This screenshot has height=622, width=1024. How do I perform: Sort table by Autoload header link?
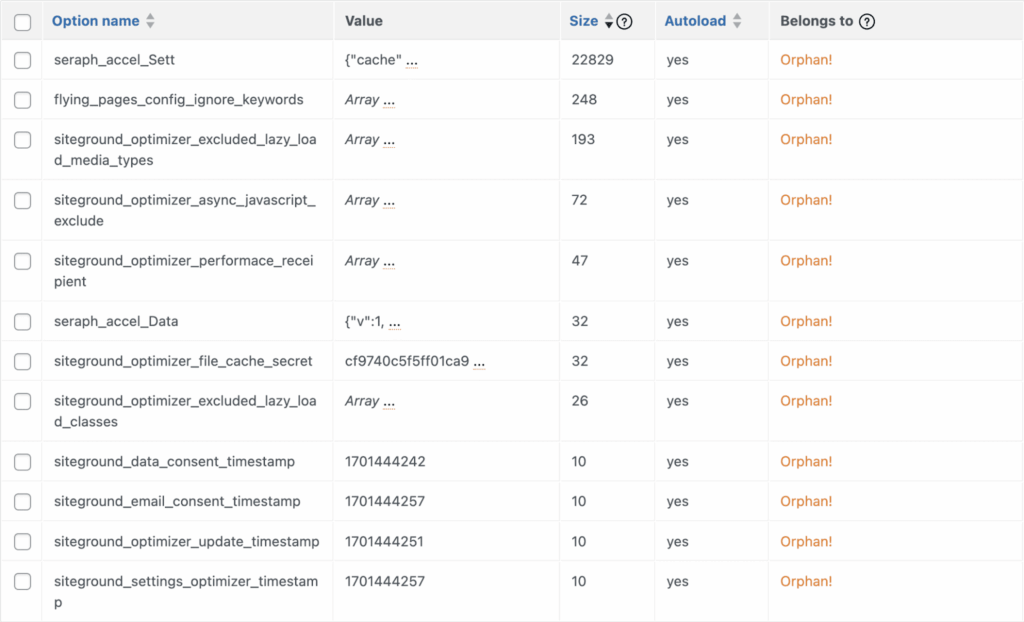[695, 21]
